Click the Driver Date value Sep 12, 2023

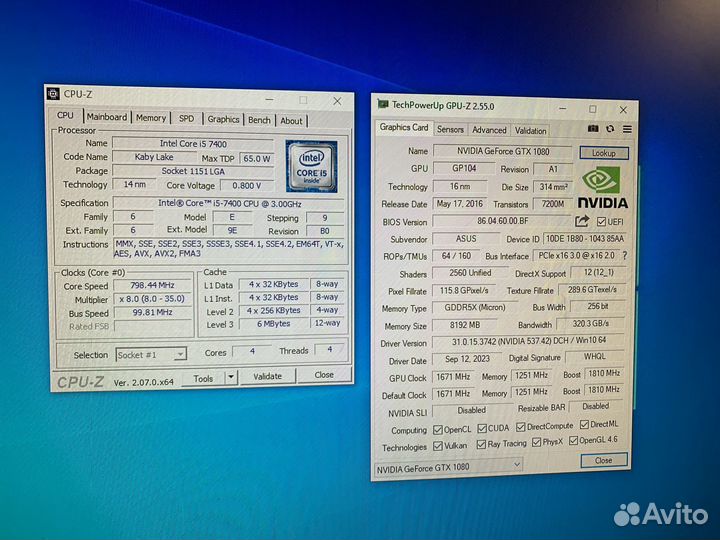click(x=467, y=359)
